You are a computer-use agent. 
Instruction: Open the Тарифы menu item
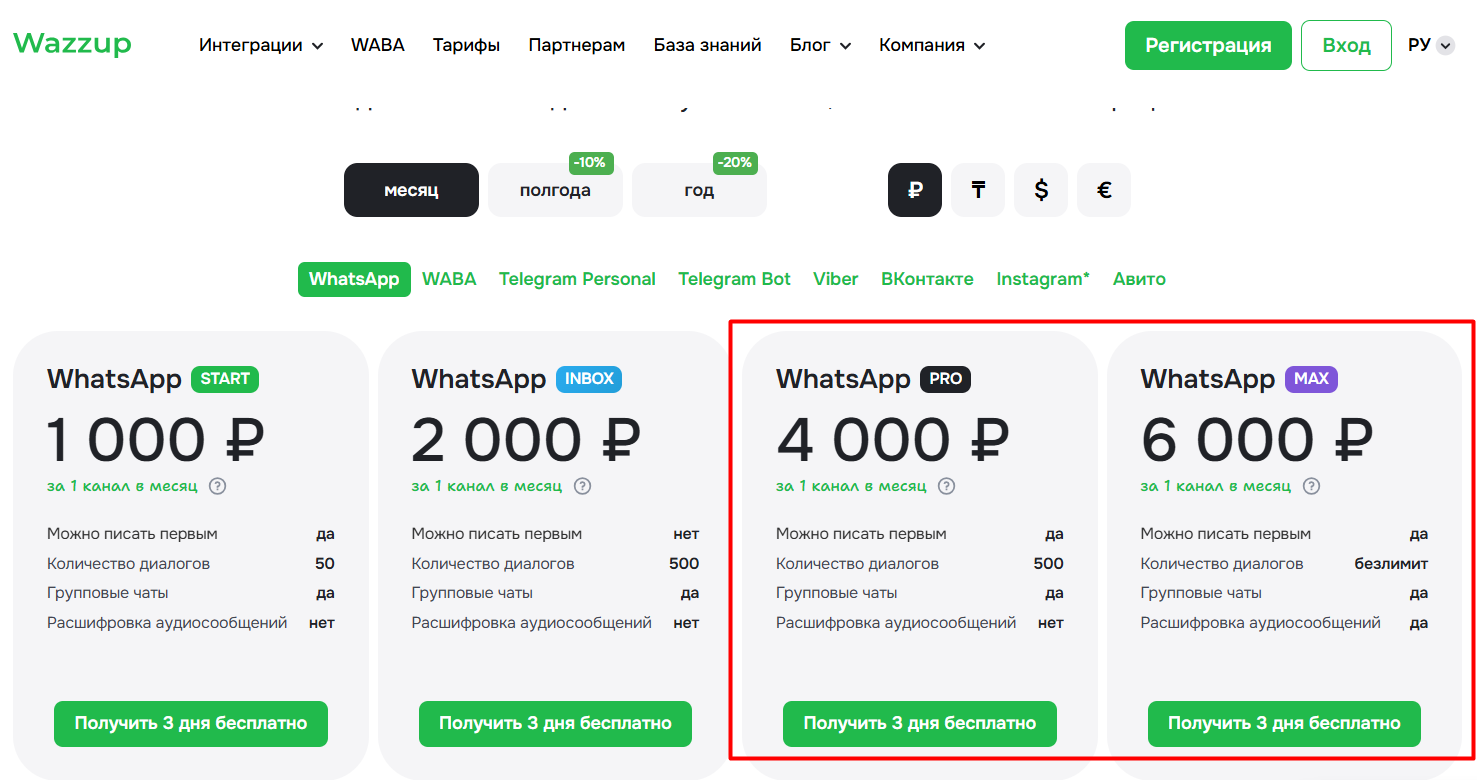coord(466,45)
